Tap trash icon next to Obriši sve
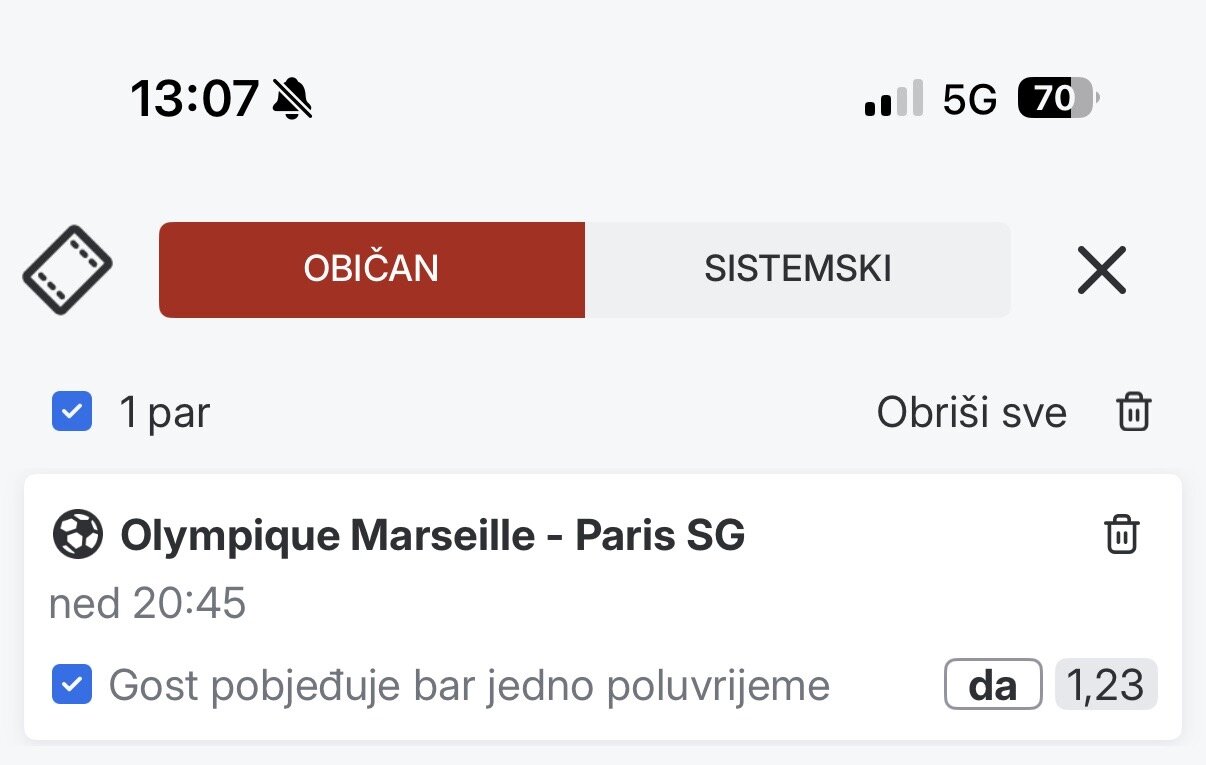Image resolution: width=1206 pixels, height=765 pixels. [1134, 412]
